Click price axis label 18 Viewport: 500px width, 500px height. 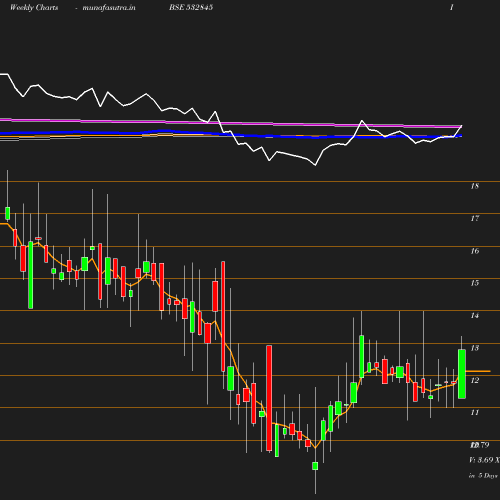pyautogui.click(x=475, y=186)
